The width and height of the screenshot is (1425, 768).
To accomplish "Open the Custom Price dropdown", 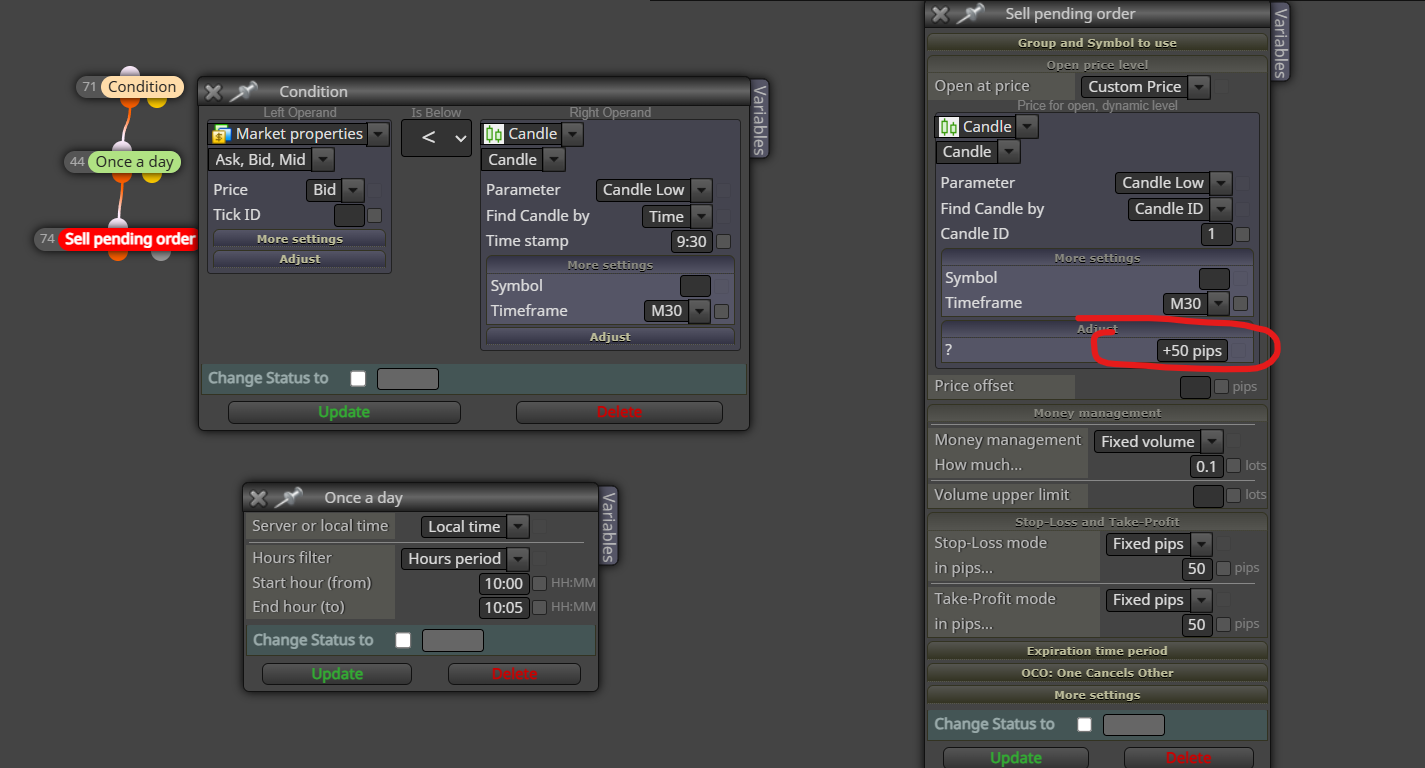I will 1199,87.
